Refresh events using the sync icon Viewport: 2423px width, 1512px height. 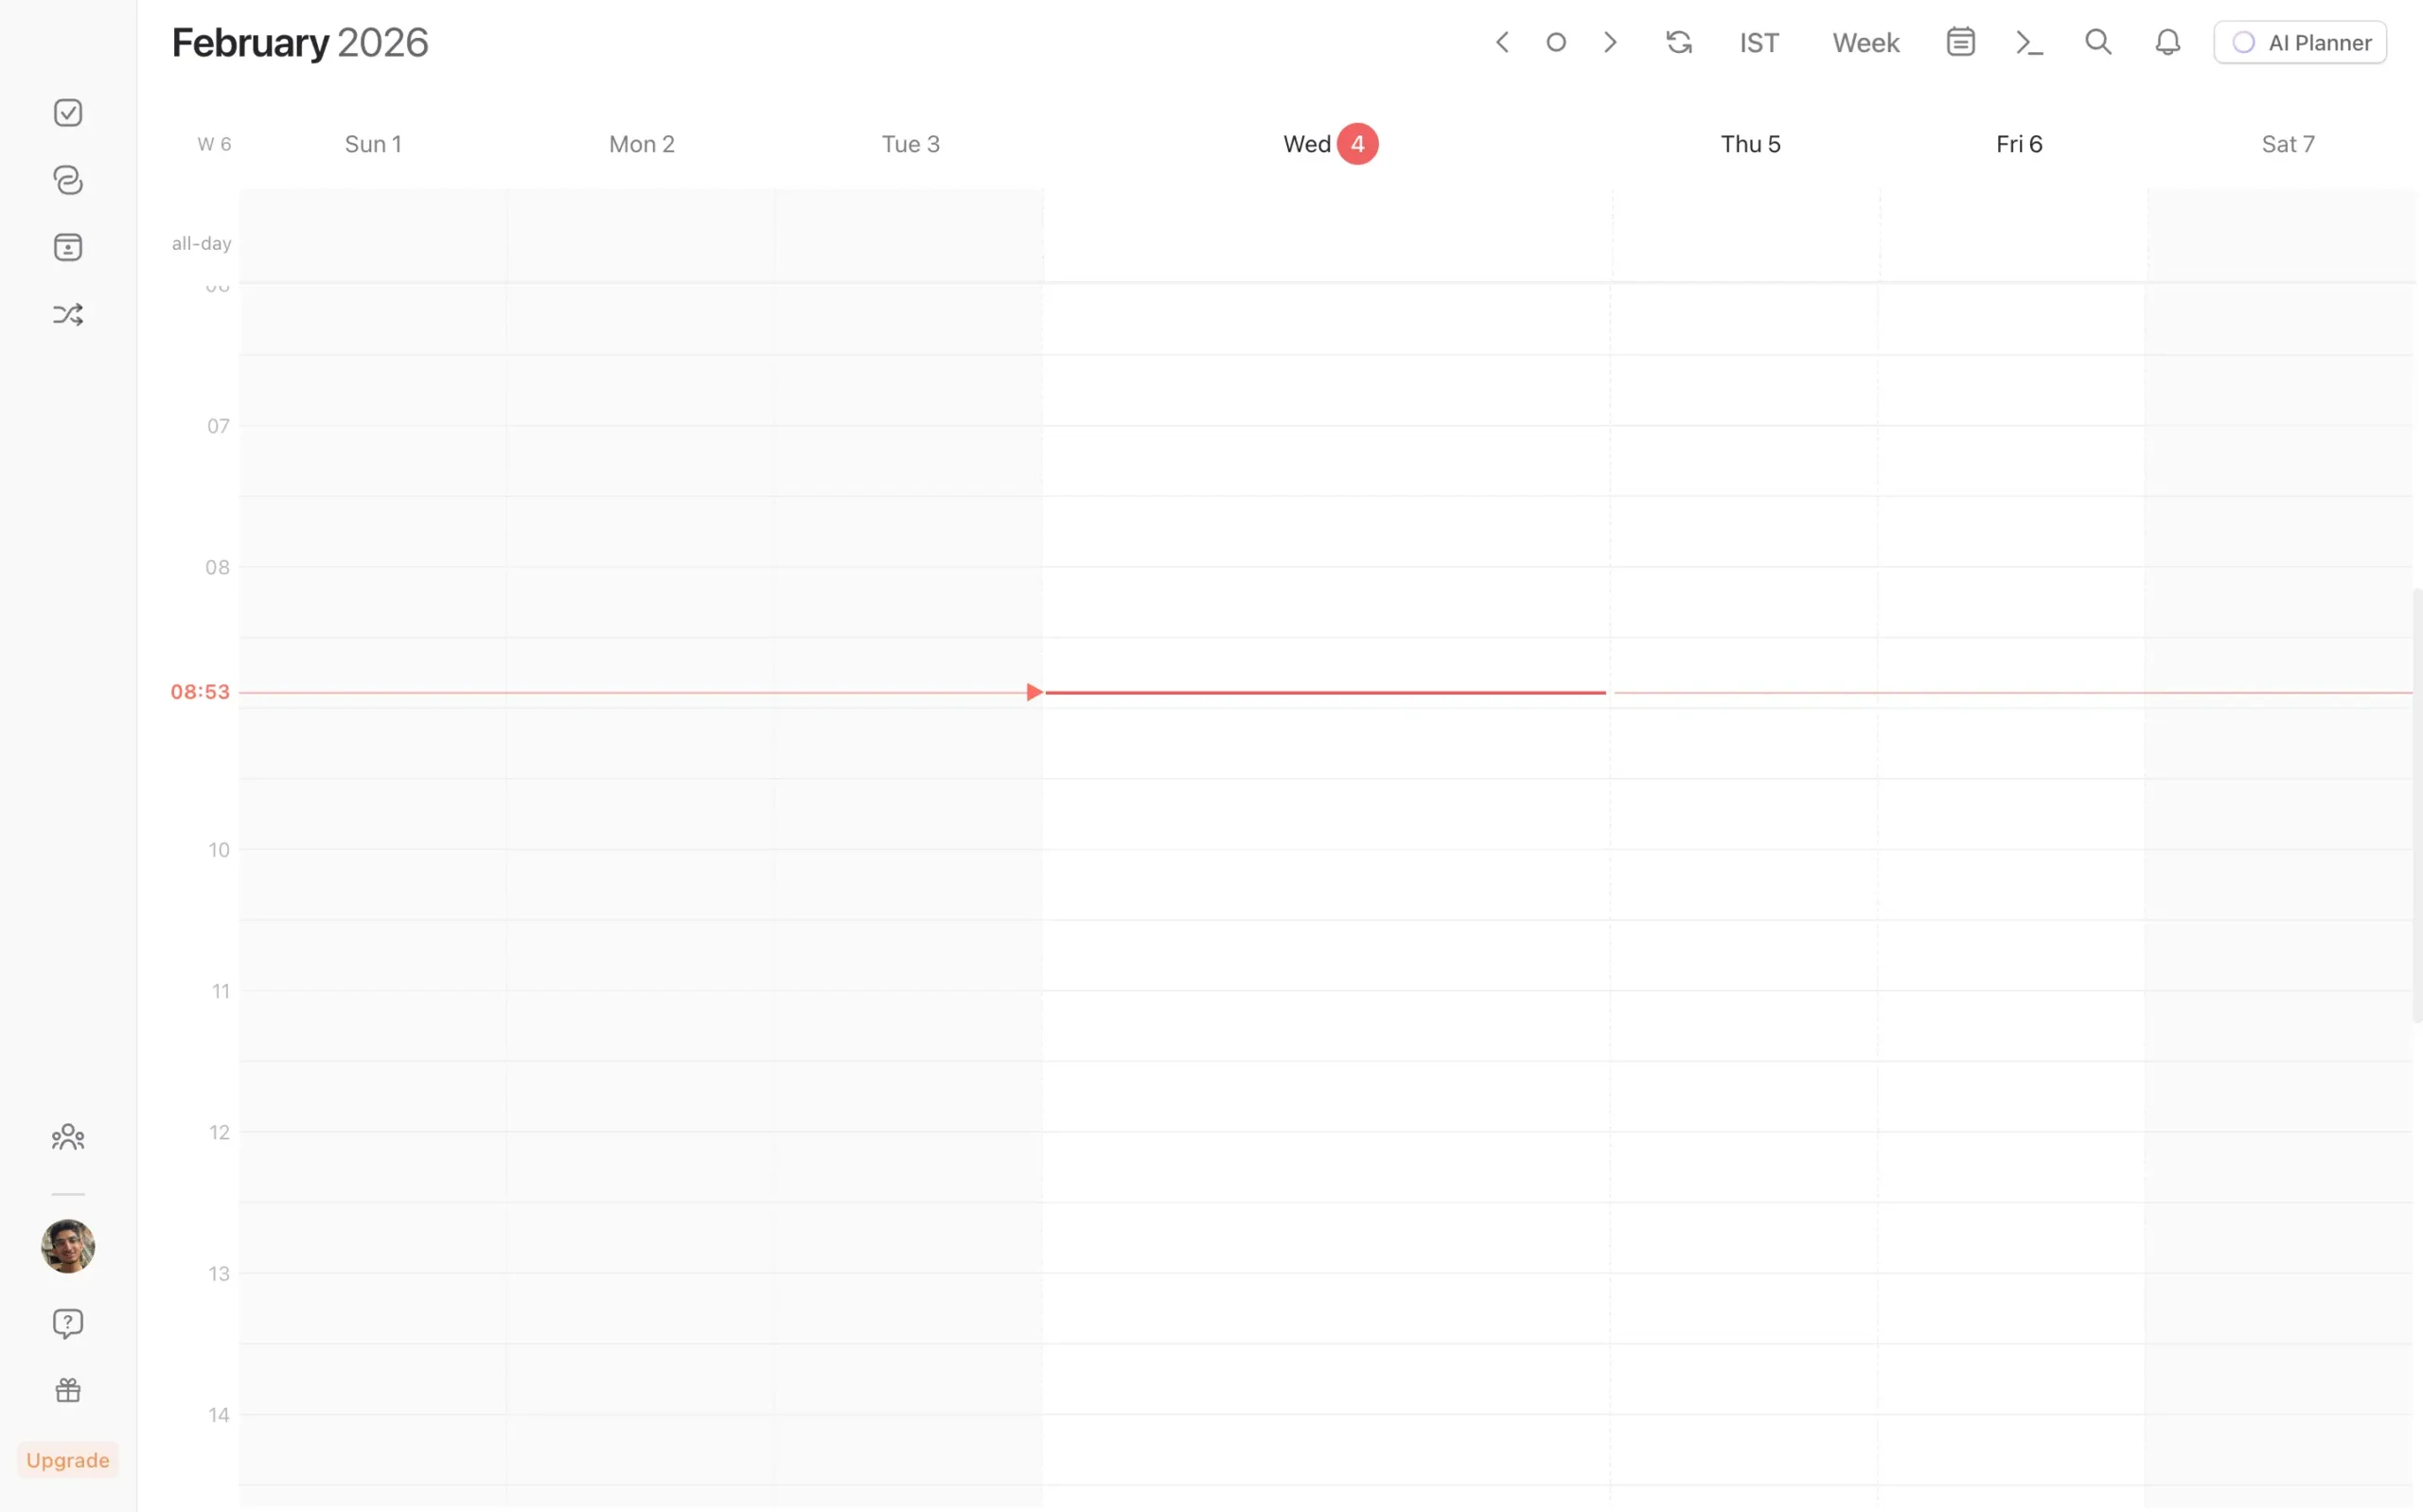[x=1679, y=42]
